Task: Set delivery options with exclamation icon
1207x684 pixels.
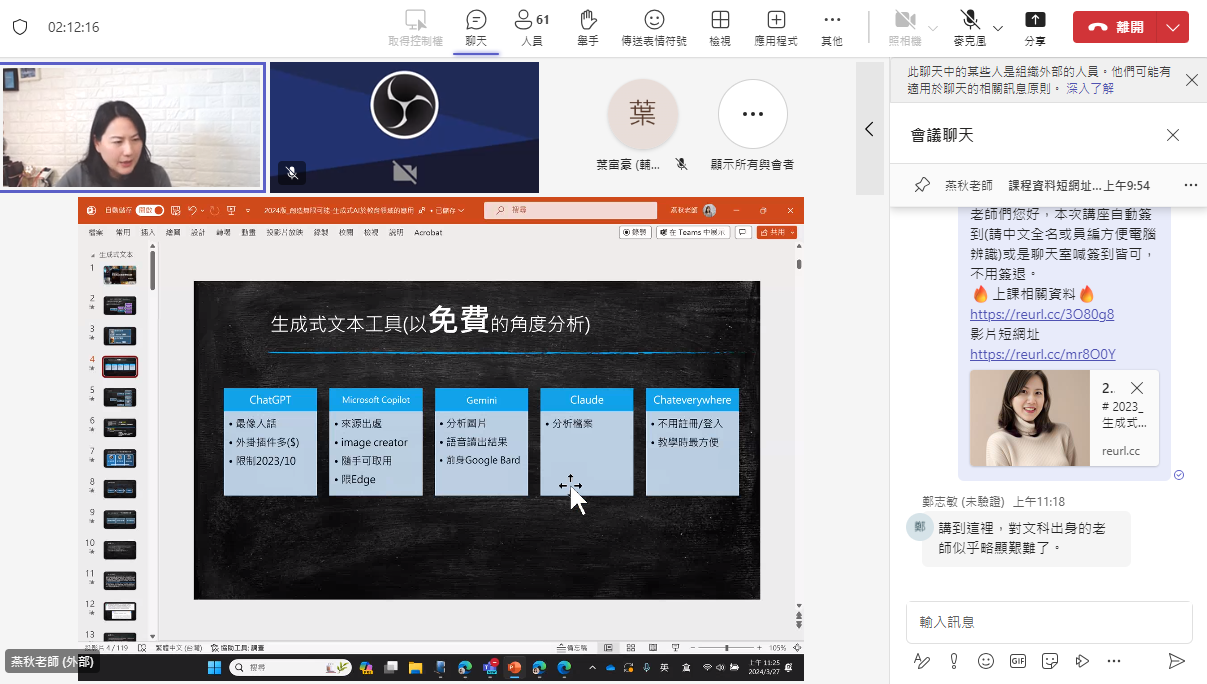Action: (x=954, y=661)
